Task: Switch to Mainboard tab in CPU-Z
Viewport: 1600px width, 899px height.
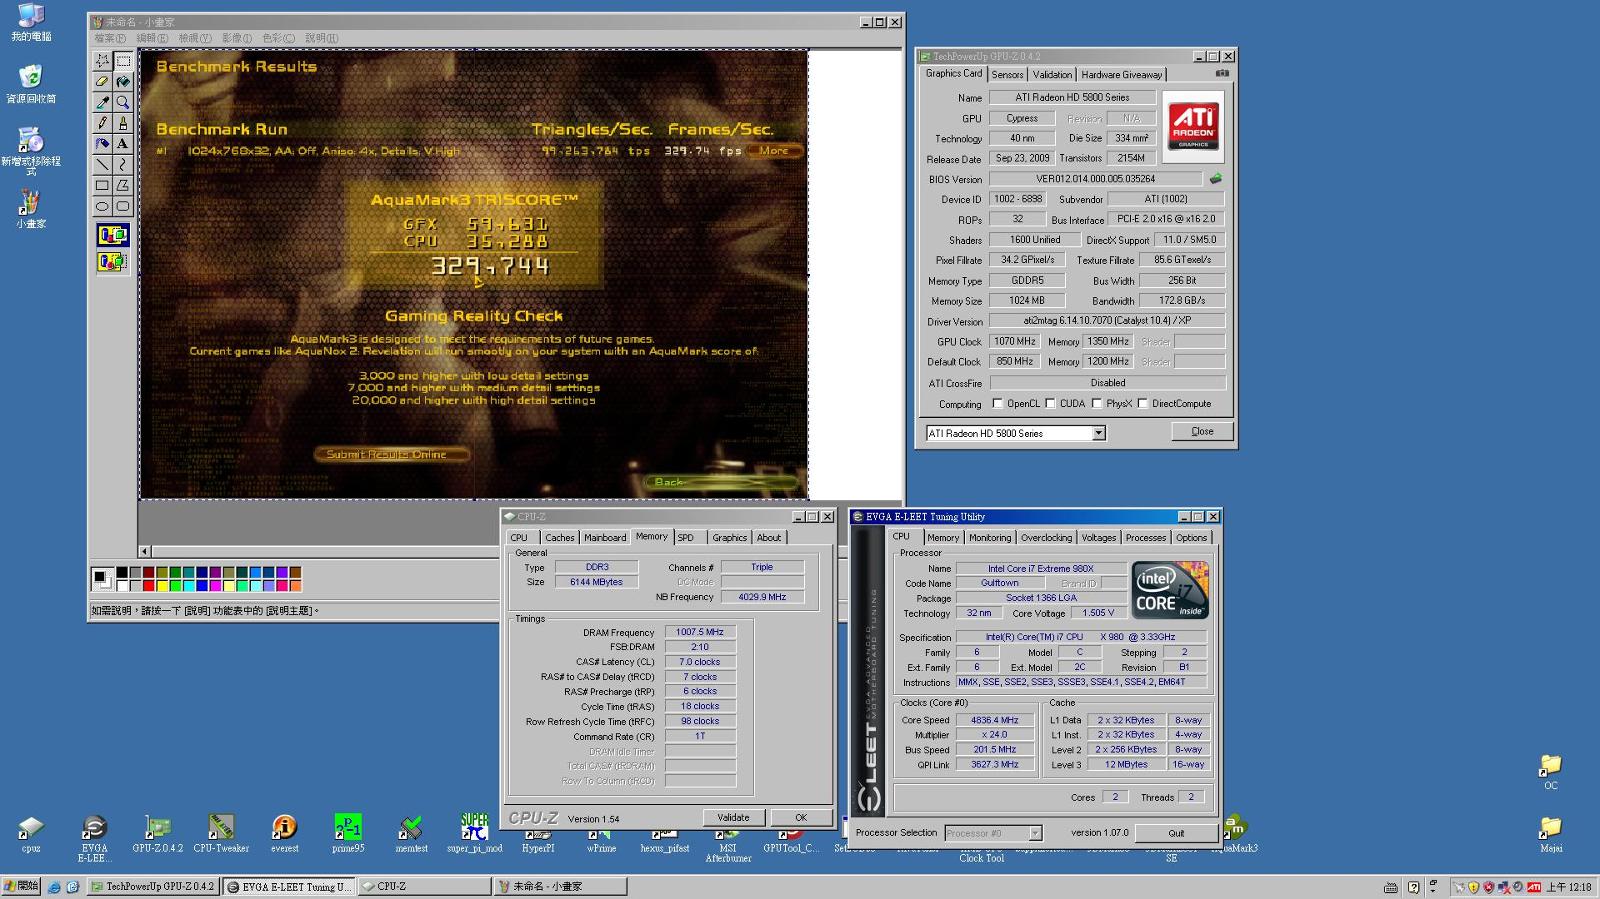Action: click(x=605, y=538)
